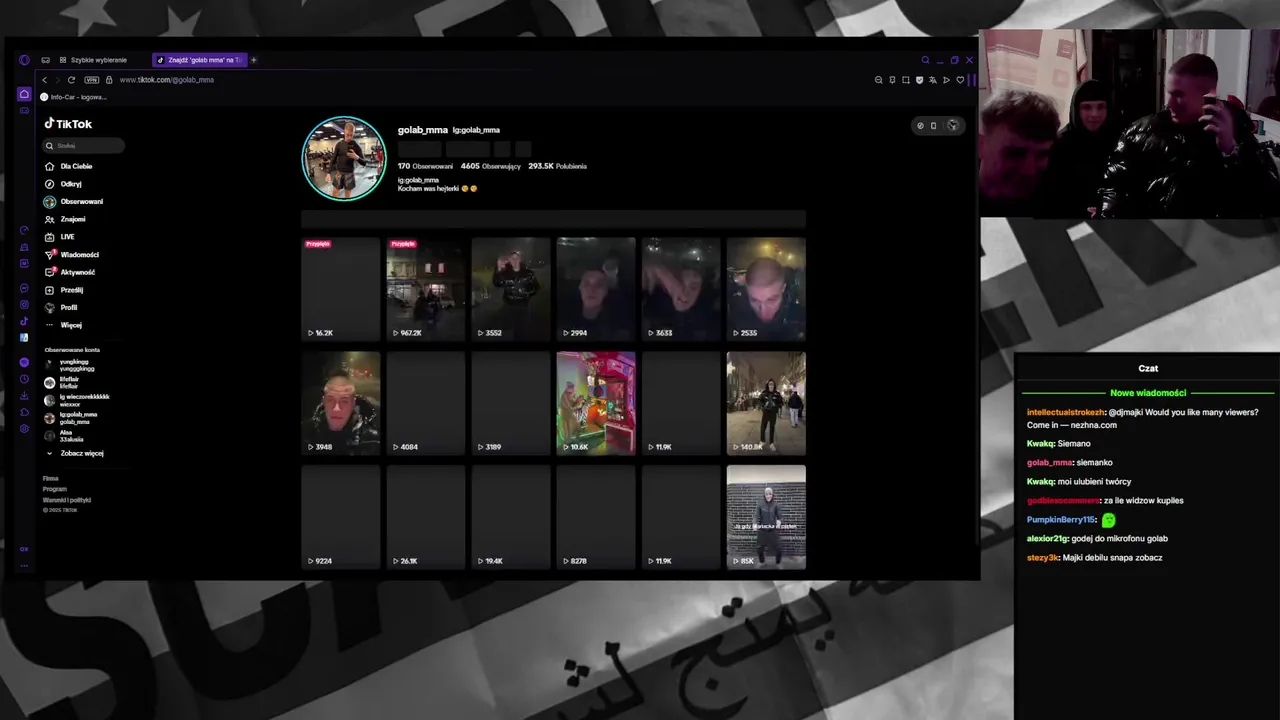Select the Znajdź 'golab mma' TikTok tab

200,60
